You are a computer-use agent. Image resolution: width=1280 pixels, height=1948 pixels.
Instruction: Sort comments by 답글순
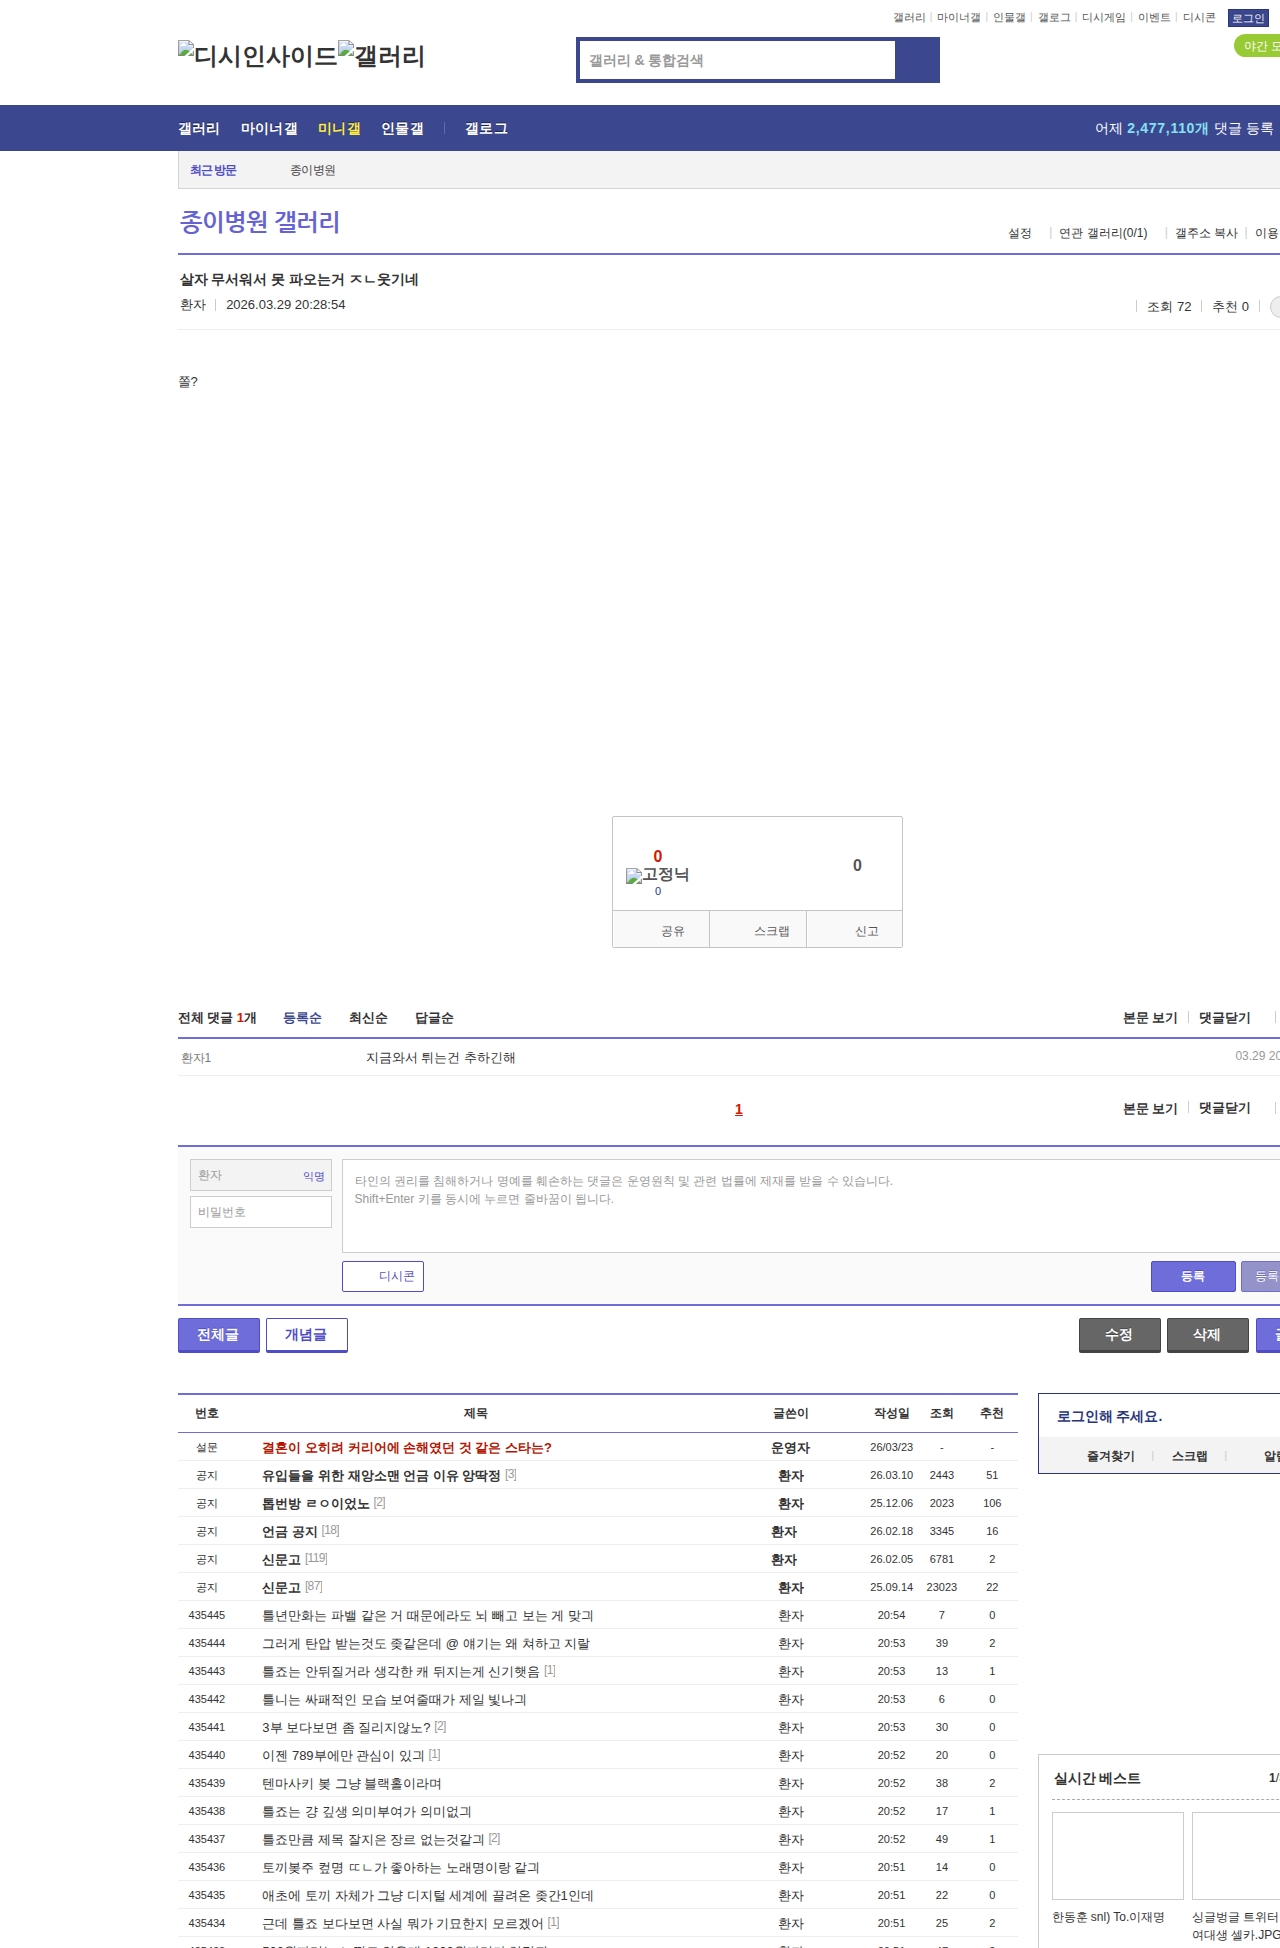point(434,1018)
